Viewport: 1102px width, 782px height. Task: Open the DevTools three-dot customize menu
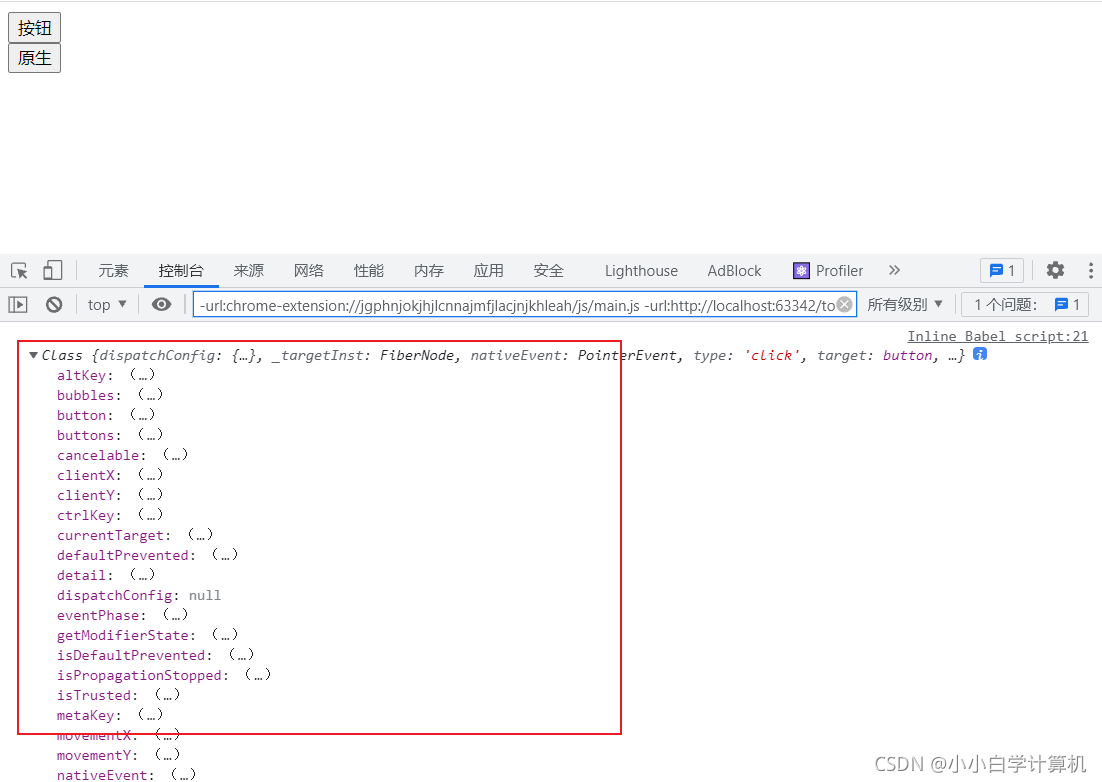(1090, 271)
